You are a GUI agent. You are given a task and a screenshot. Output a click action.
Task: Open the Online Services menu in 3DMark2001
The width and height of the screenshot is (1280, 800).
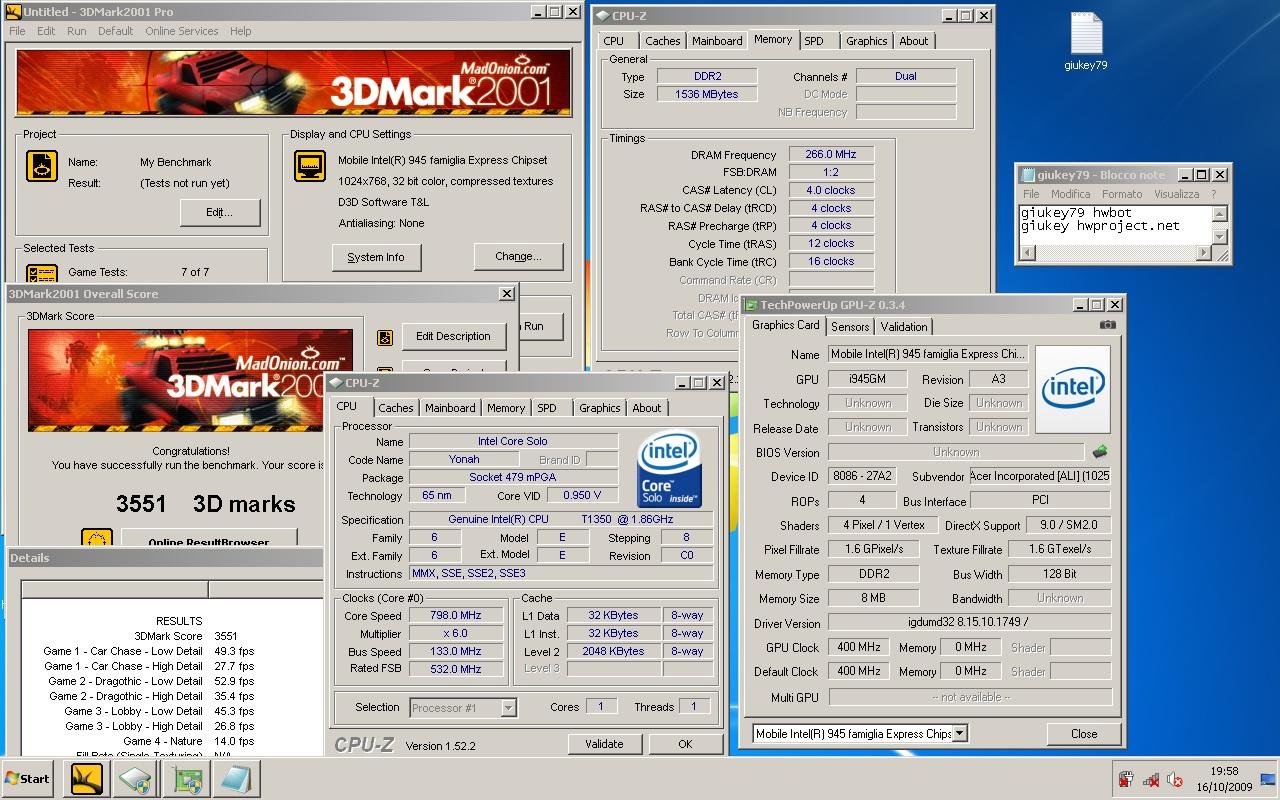(181, 31)
